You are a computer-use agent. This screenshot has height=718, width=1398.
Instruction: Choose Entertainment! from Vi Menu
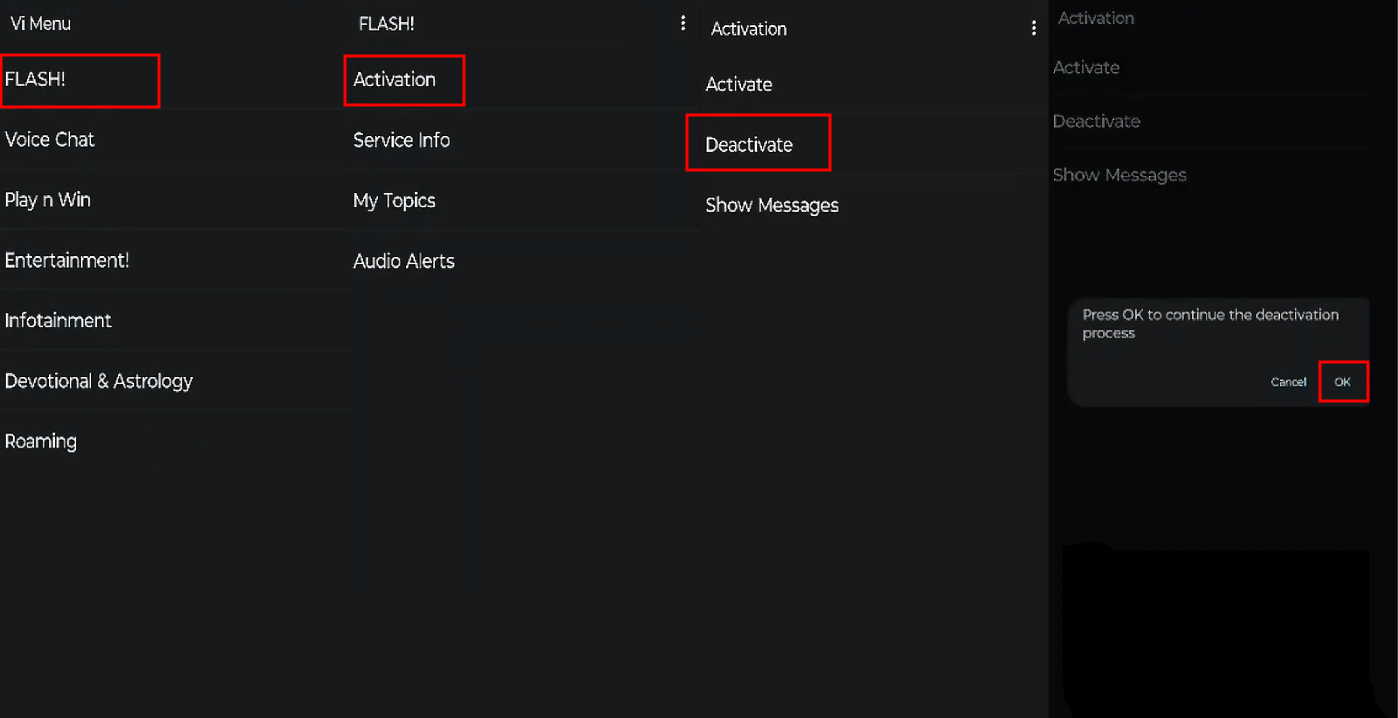67,260
